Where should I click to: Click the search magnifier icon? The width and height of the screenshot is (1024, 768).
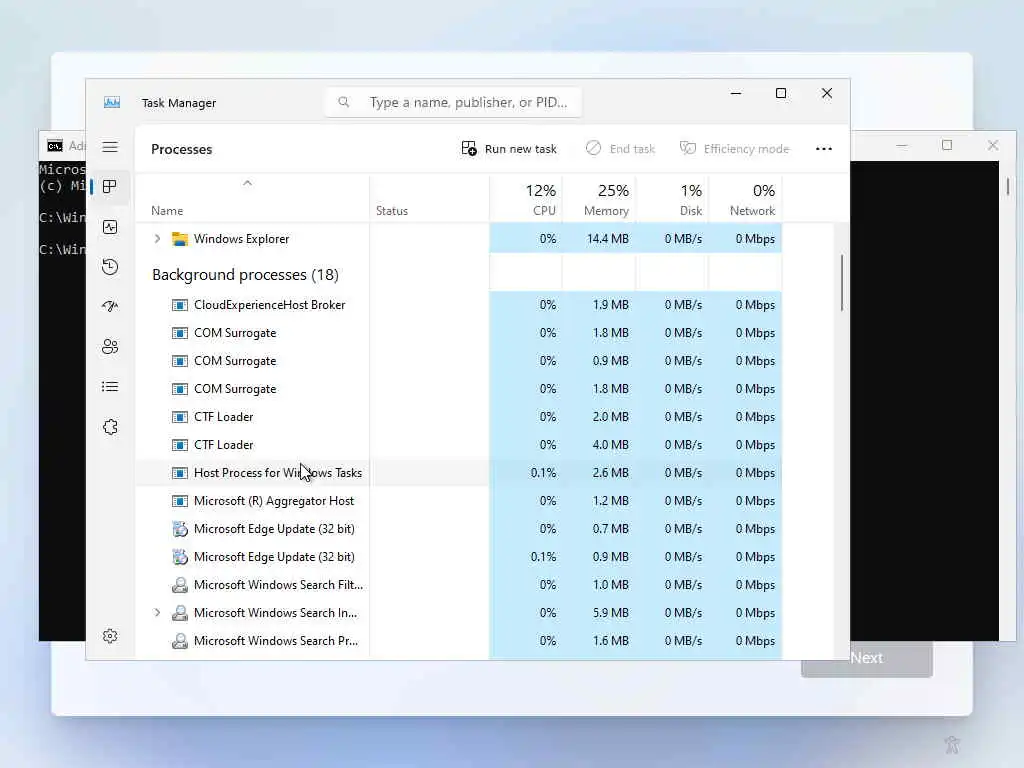point(344,102)
